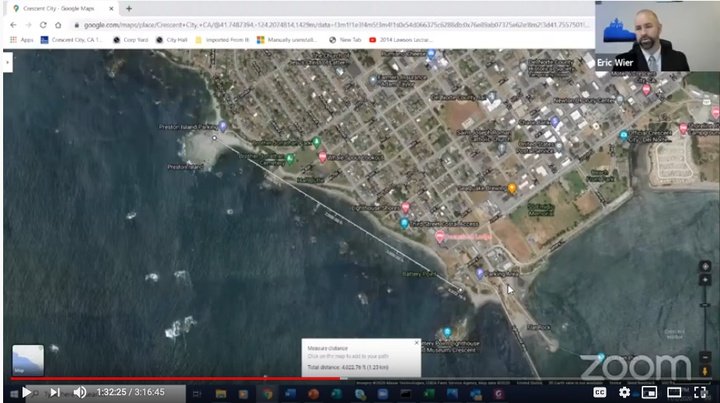Screen dimensions: 720x403
Task: Open the green Excel taskbar icon
Action: point(428,394)
